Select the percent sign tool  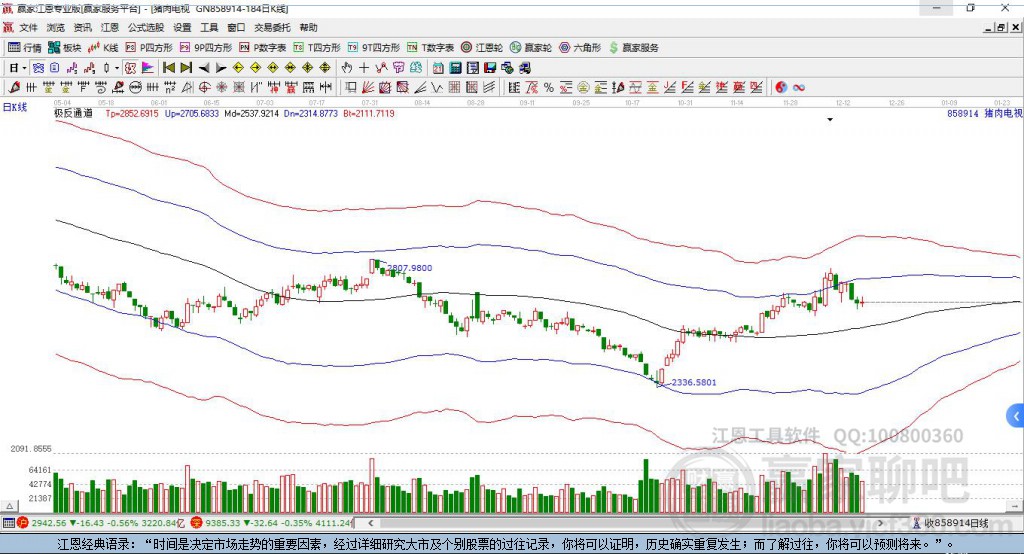549,88
